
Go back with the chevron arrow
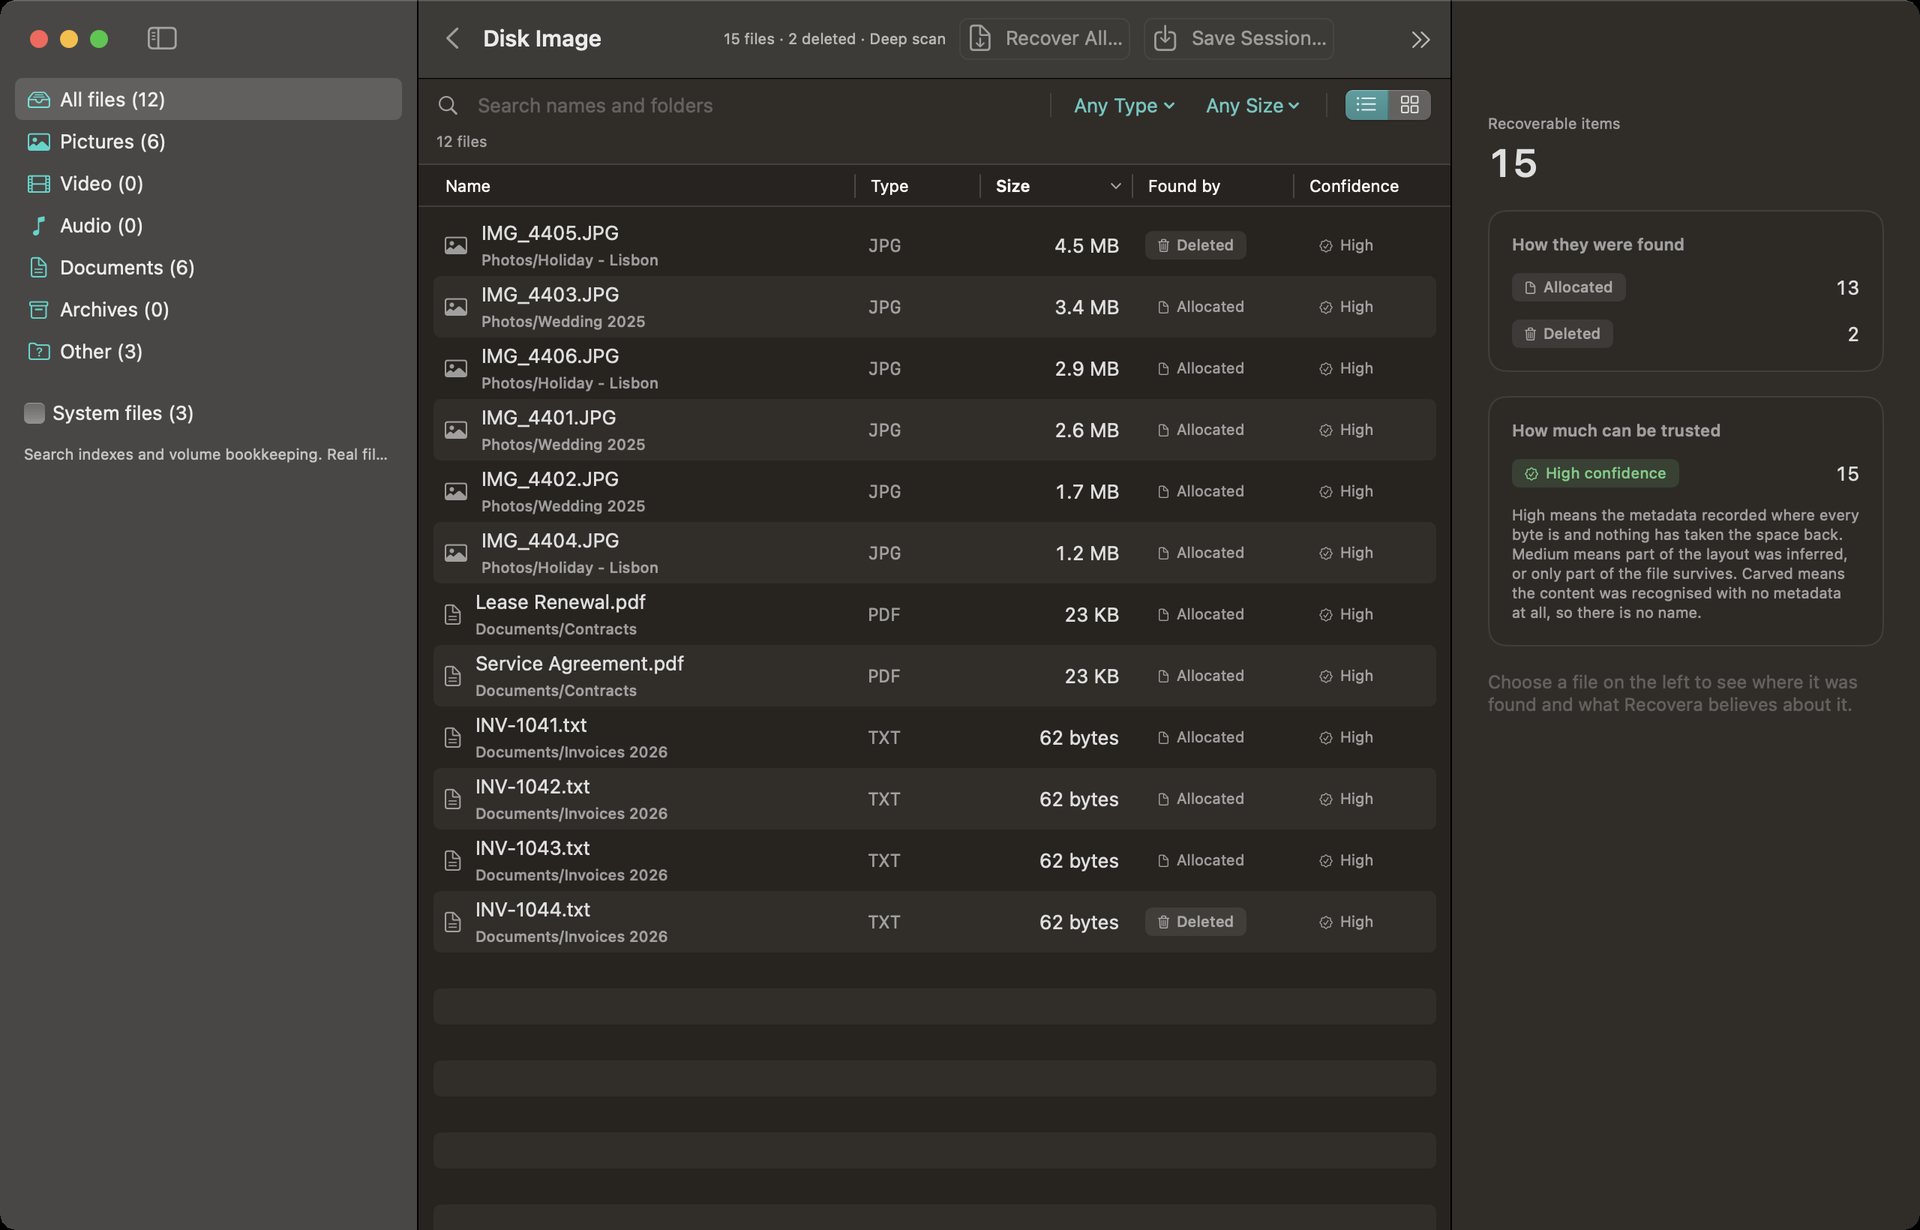pyautogui.click(x=452, y=38)
